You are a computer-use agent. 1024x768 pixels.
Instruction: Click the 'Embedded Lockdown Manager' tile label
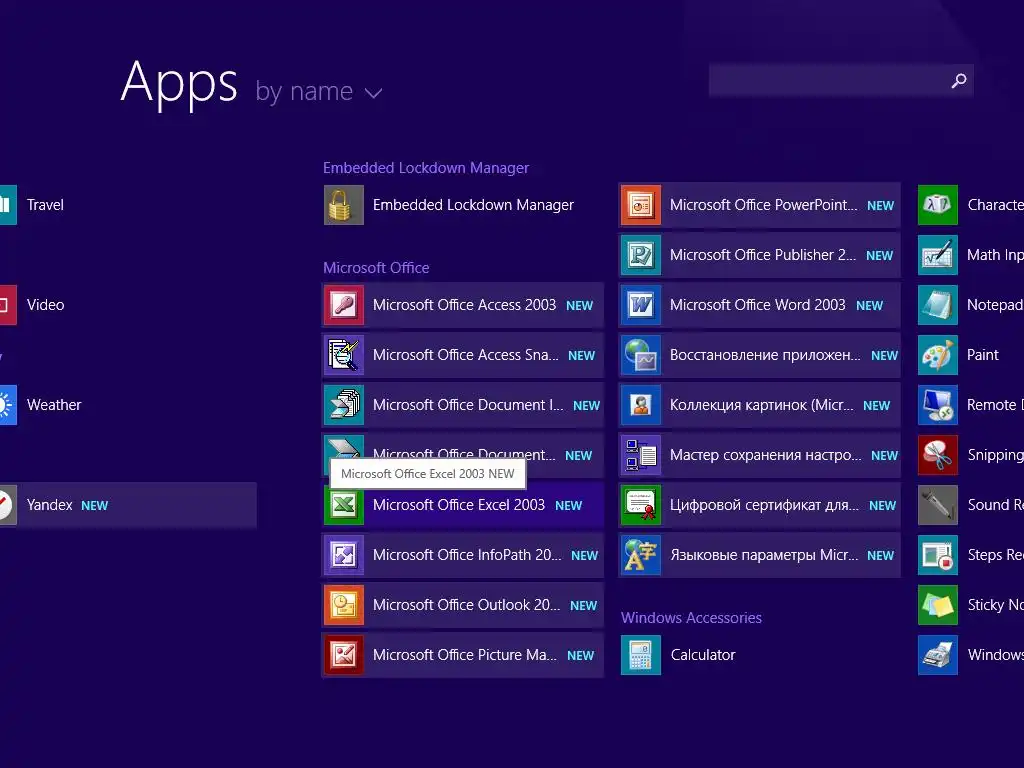click(473, 205)
